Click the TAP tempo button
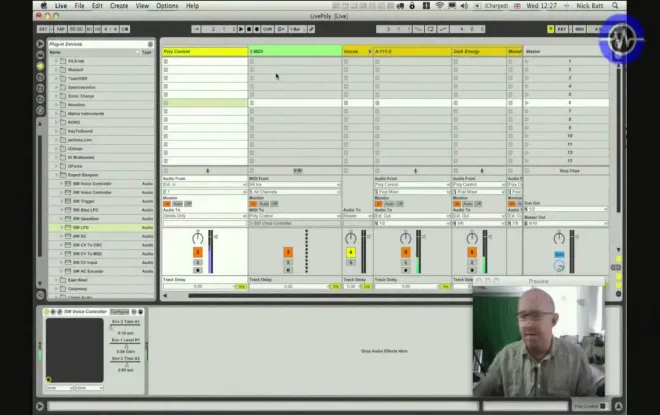The width and height of the screenshot is (660, 415). point(61,29)
